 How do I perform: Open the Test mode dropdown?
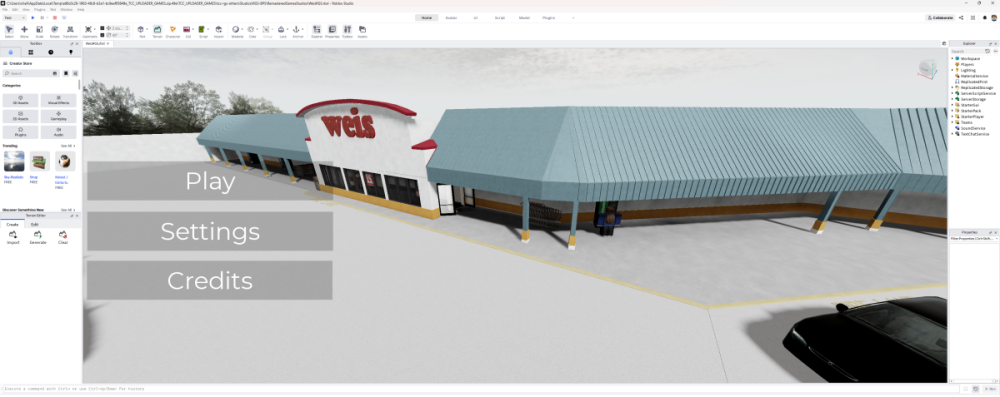click(x=14, y=18)
